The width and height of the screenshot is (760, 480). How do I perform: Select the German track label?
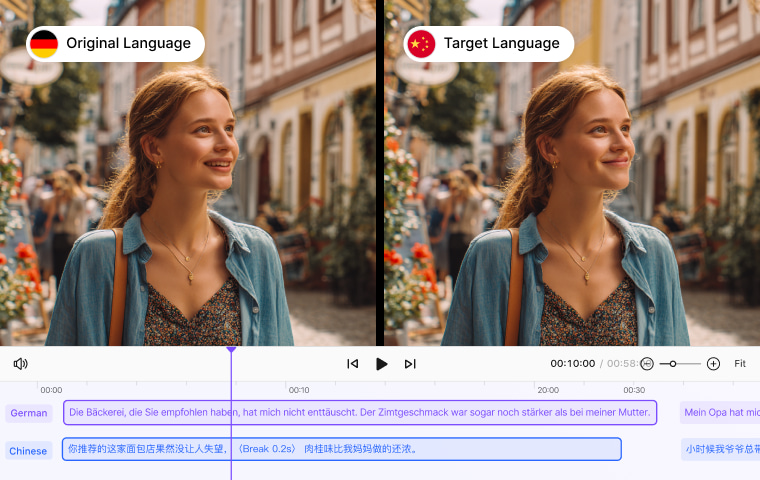click(x=29, y=413)
